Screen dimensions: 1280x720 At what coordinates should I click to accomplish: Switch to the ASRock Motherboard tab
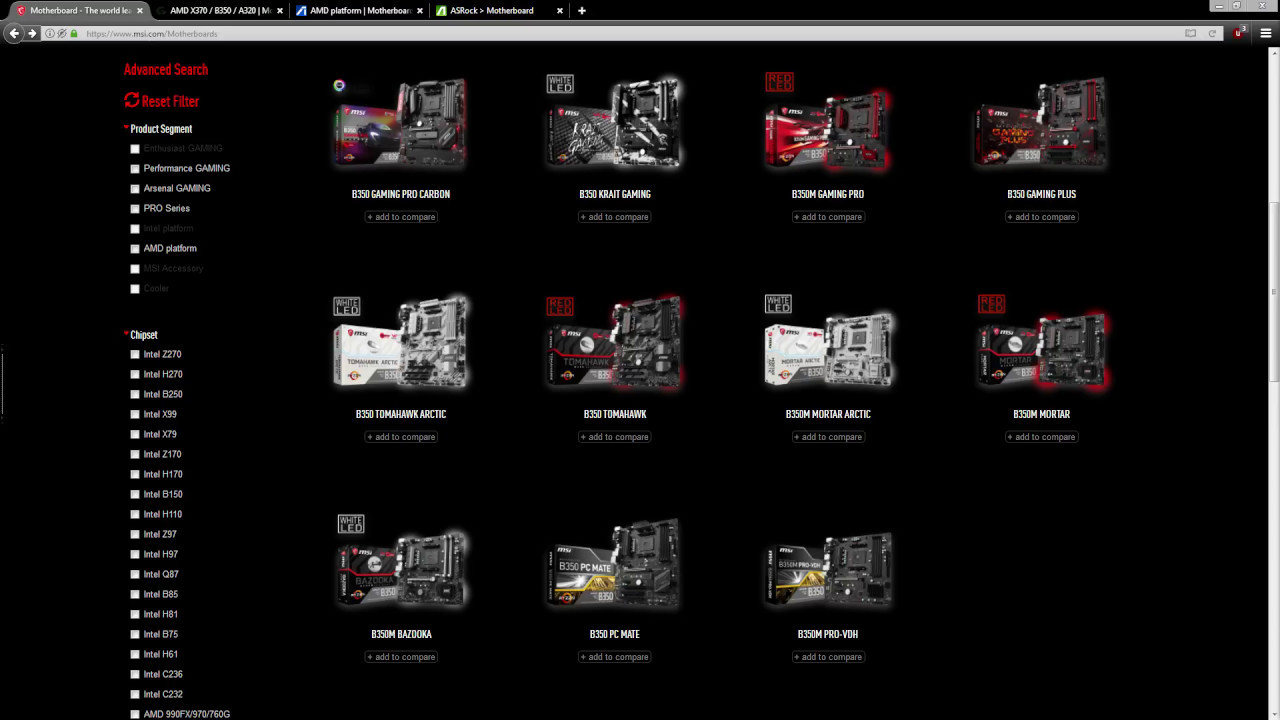click(x=499, y=10)
